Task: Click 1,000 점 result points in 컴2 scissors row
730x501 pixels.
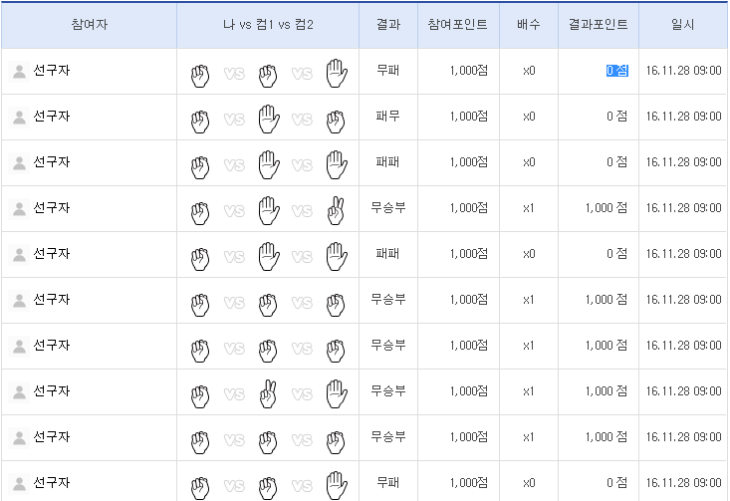Action: [607, 208]
